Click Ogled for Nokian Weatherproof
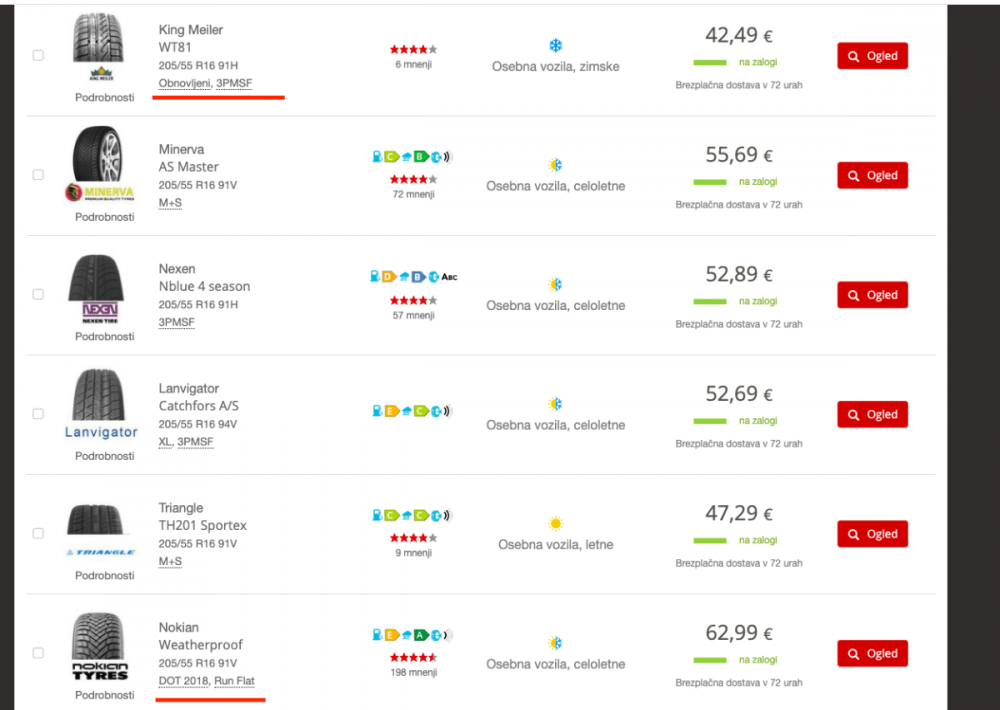 click(x=872, y=654)
